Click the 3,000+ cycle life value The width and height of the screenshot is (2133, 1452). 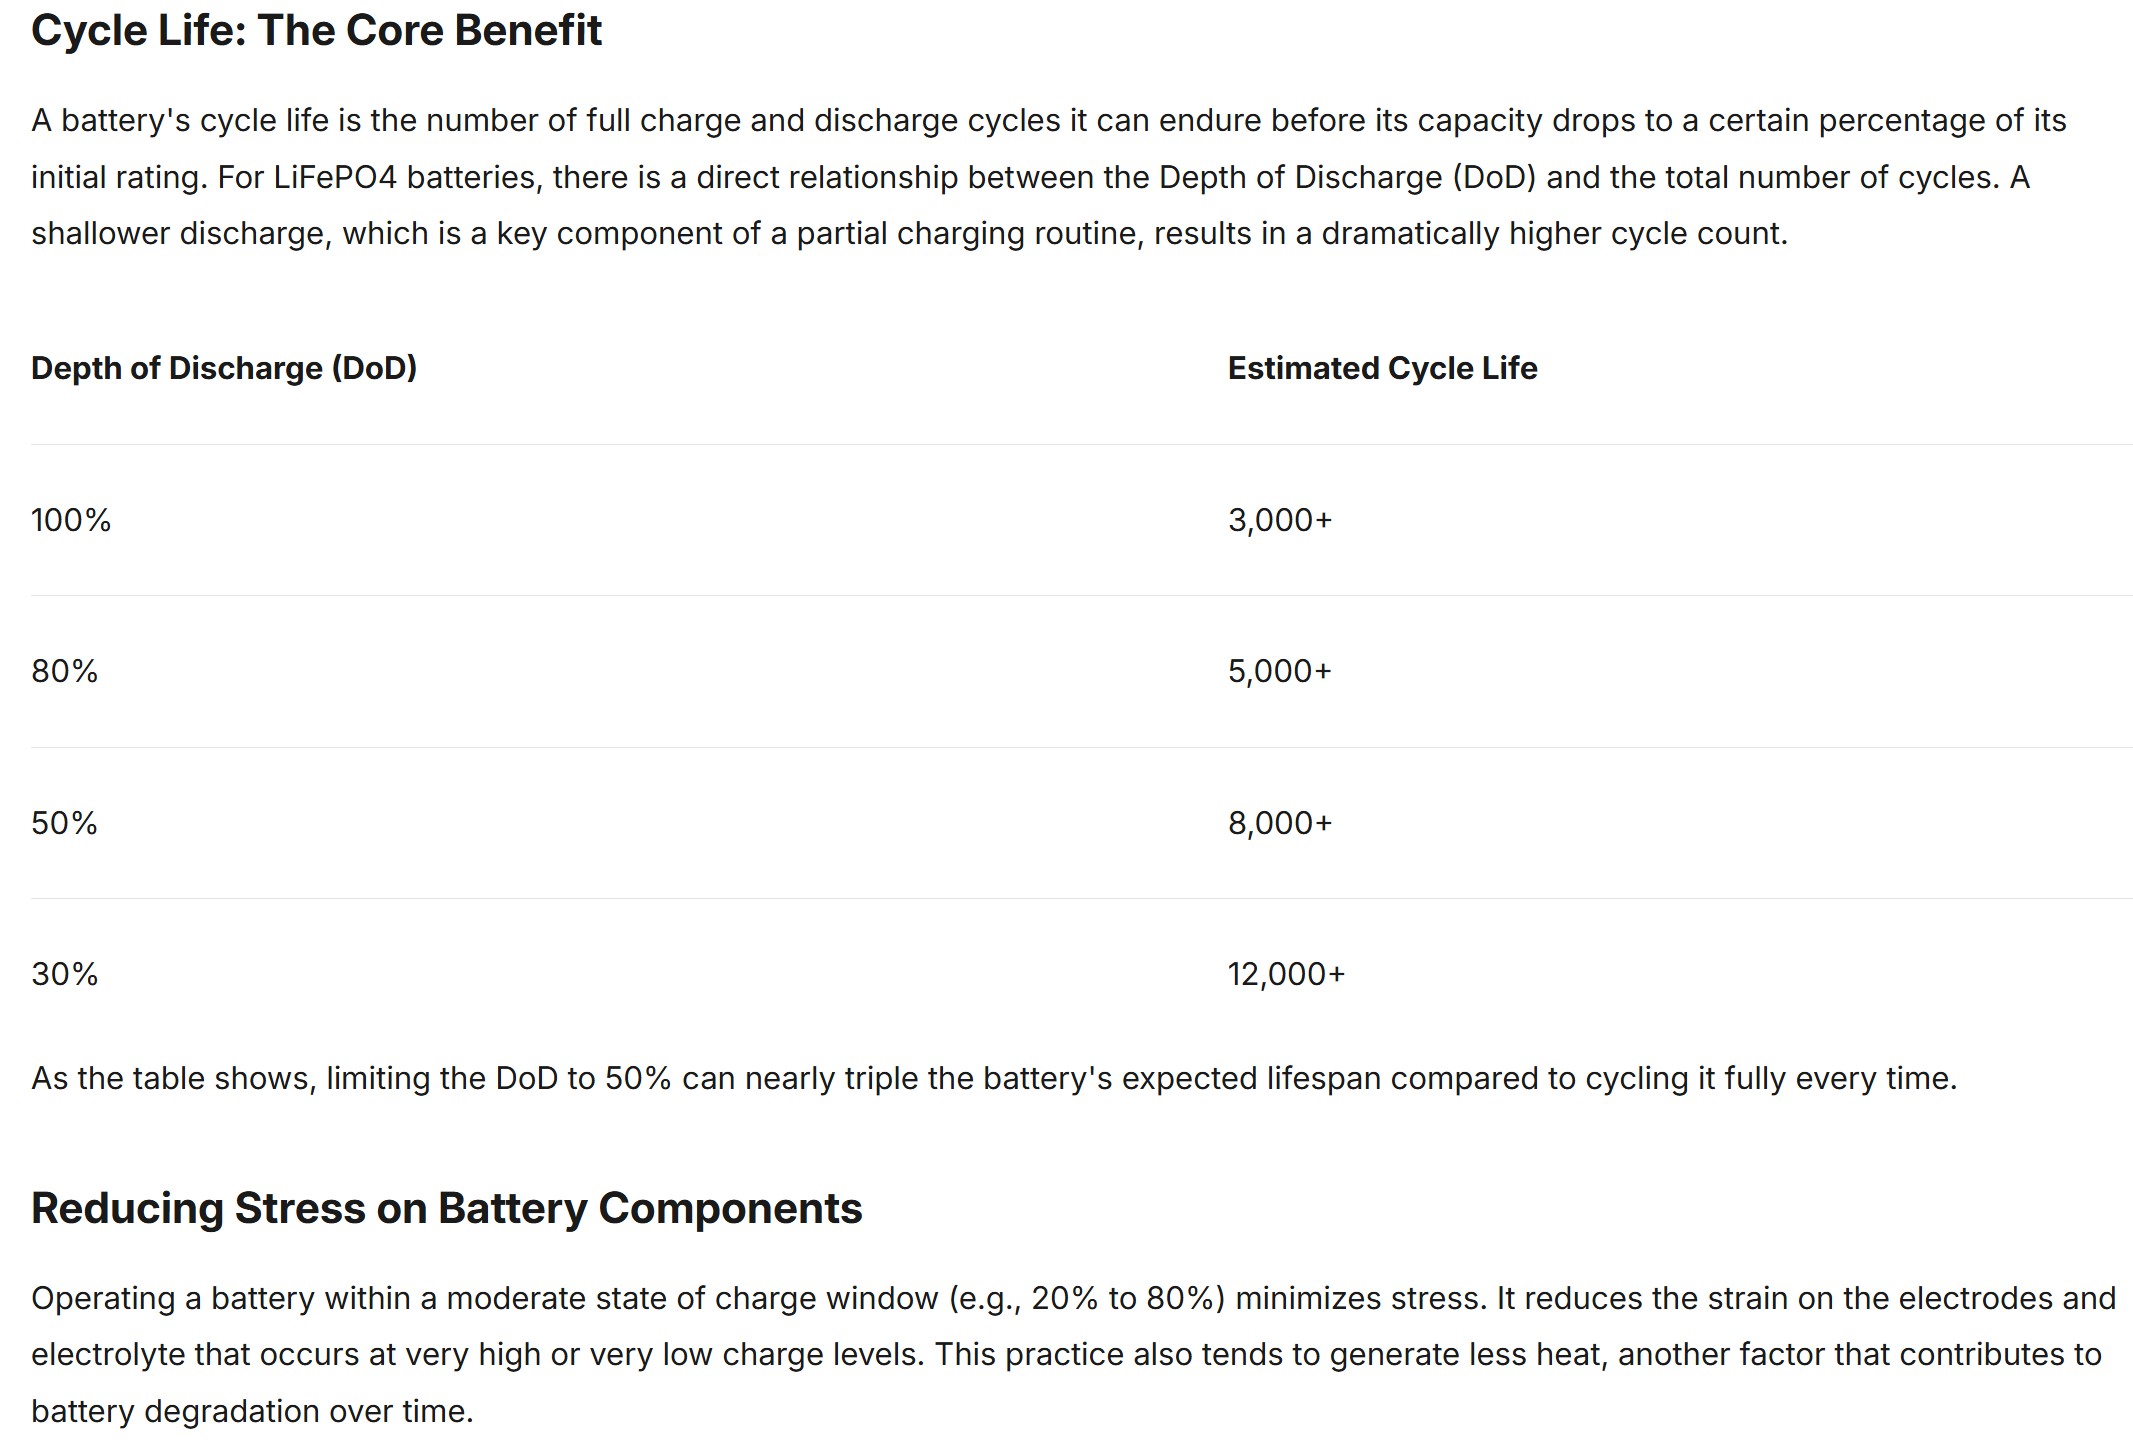coord(1280,520)
